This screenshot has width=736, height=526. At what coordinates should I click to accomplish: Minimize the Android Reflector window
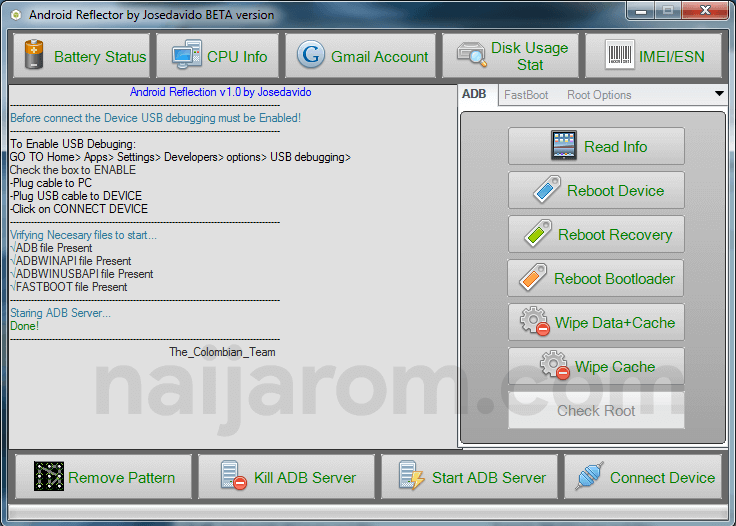coord(641,11)
